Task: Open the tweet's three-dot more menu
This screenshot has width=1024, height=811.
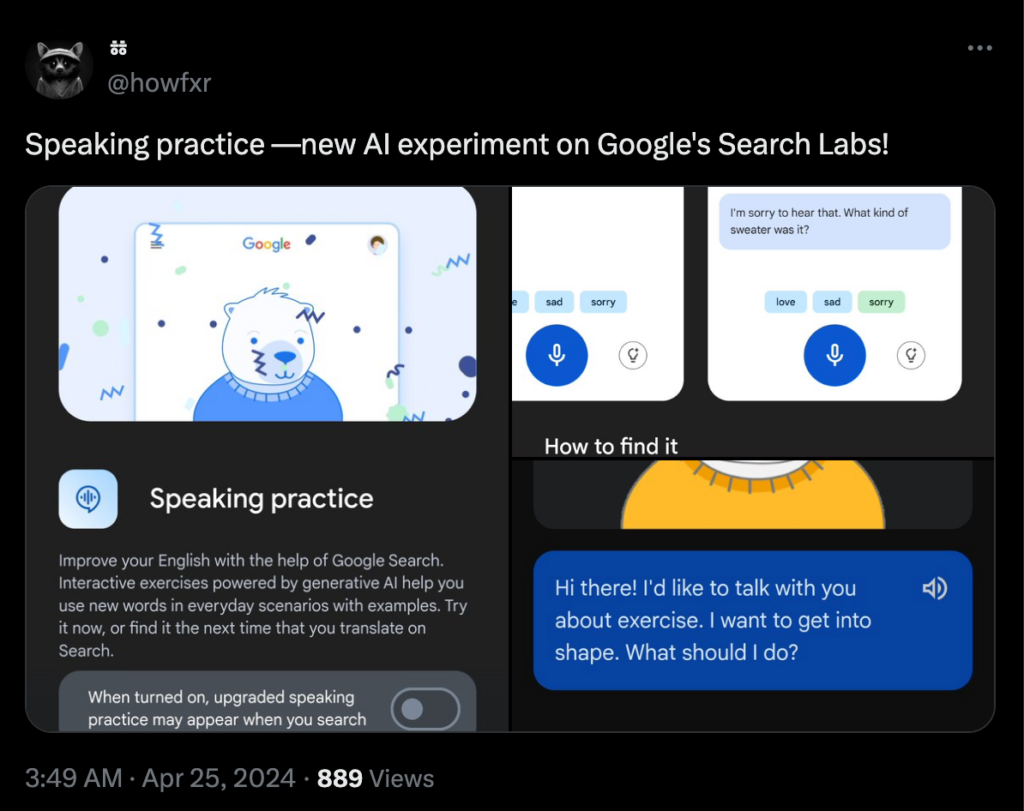Action: pos(980,48)
